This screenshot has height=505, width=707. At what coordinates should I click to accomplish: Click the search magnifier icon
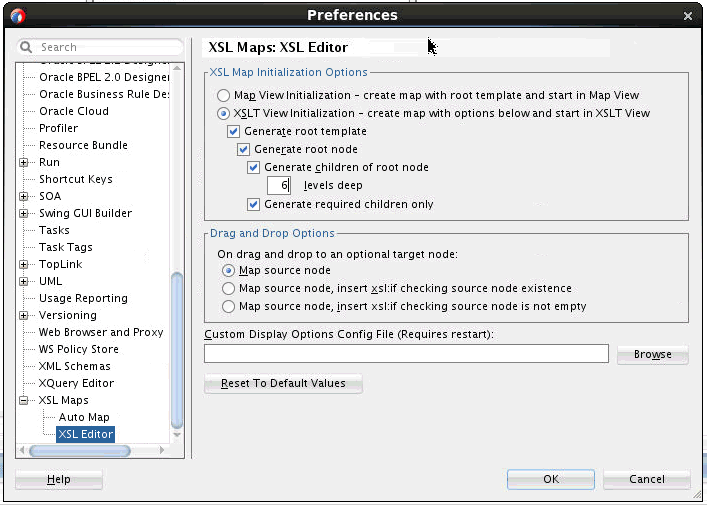point(26,47)
